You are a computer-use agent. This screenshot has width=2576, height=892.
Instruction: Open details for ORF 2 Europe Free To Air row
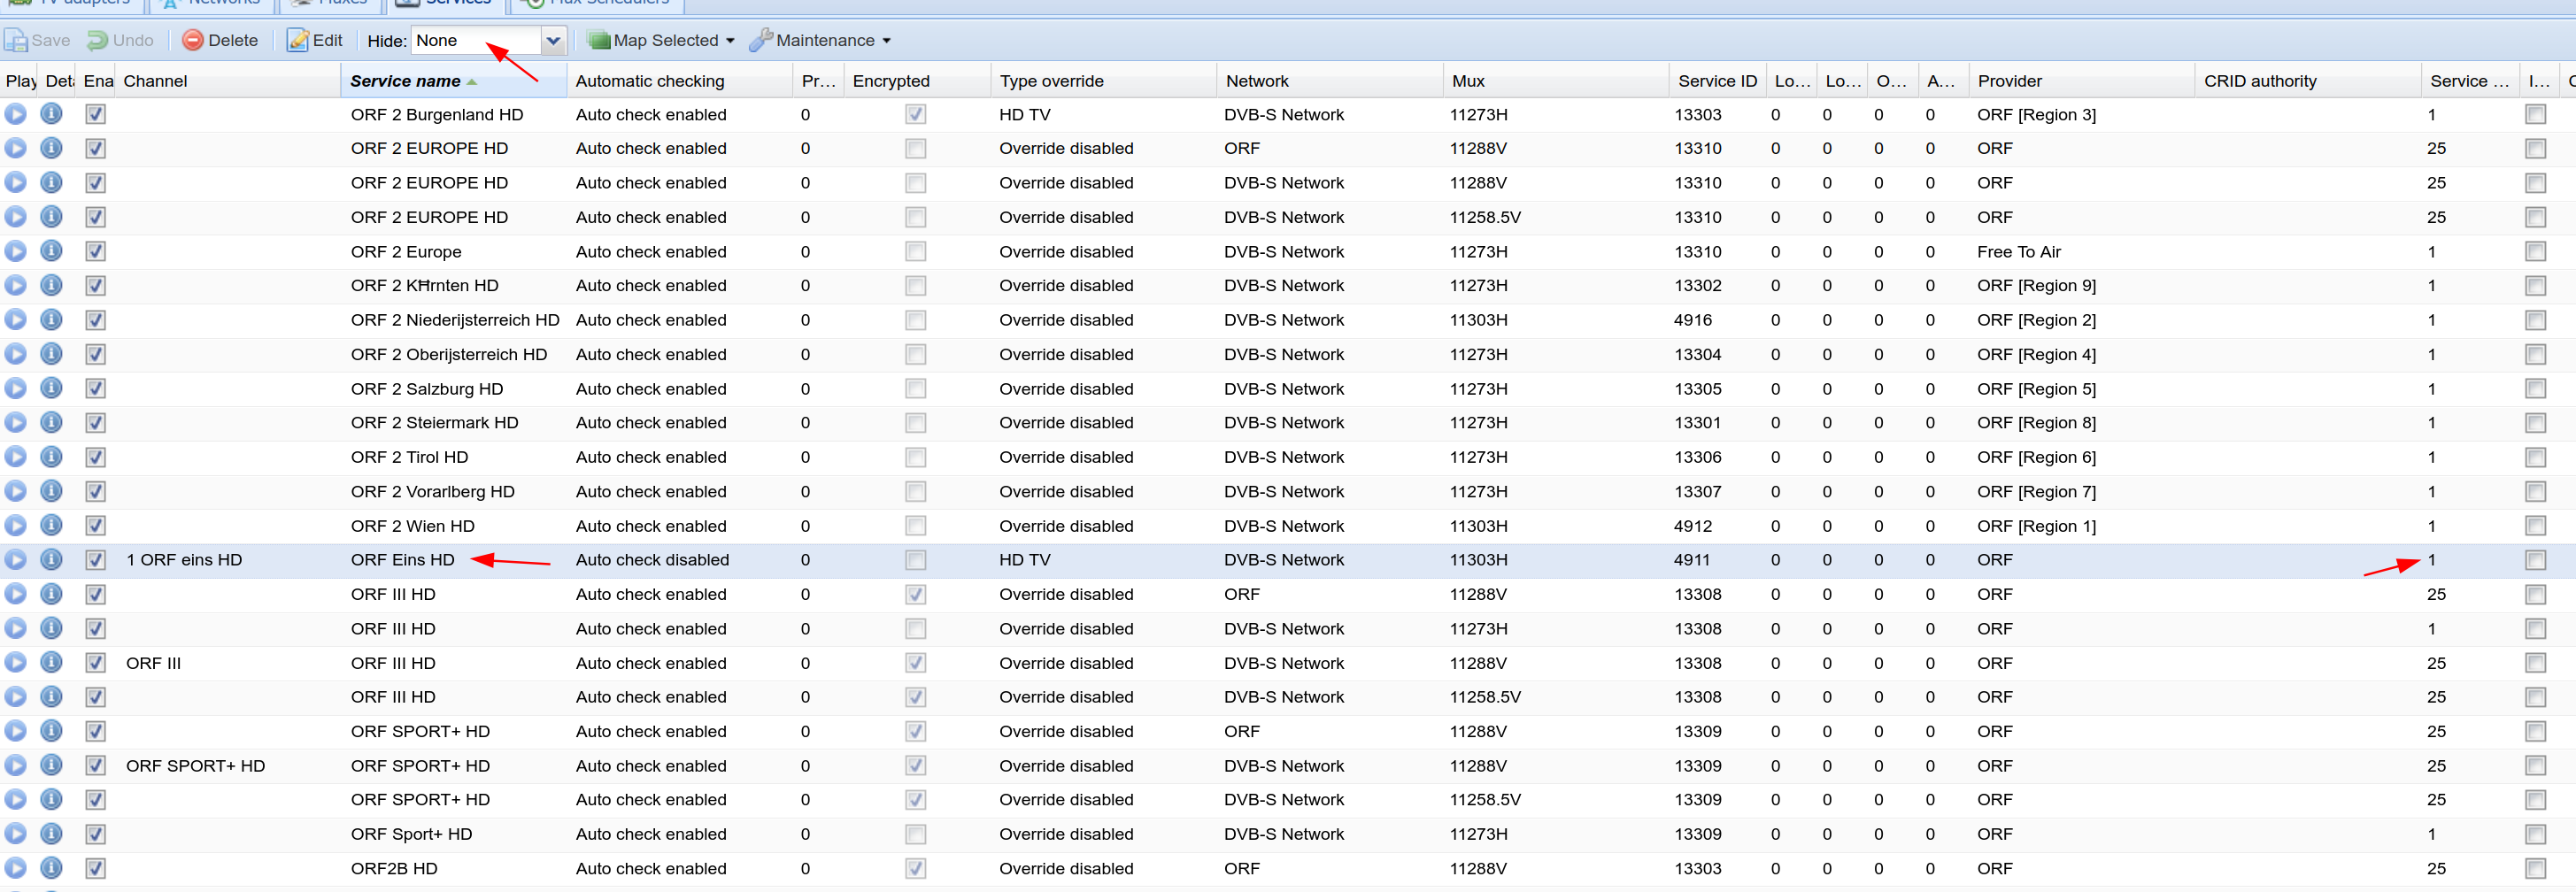(51, 251)
